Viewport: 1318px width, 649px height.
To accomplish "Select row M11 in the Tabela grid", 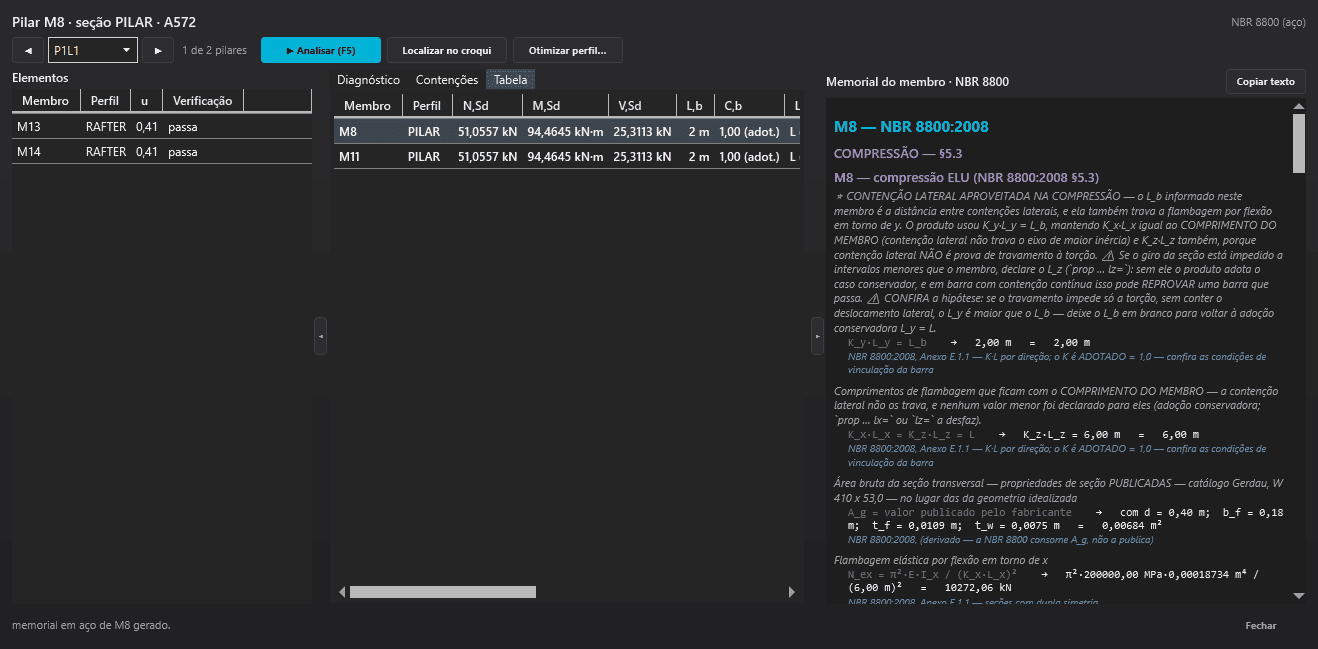I will 567,157.
